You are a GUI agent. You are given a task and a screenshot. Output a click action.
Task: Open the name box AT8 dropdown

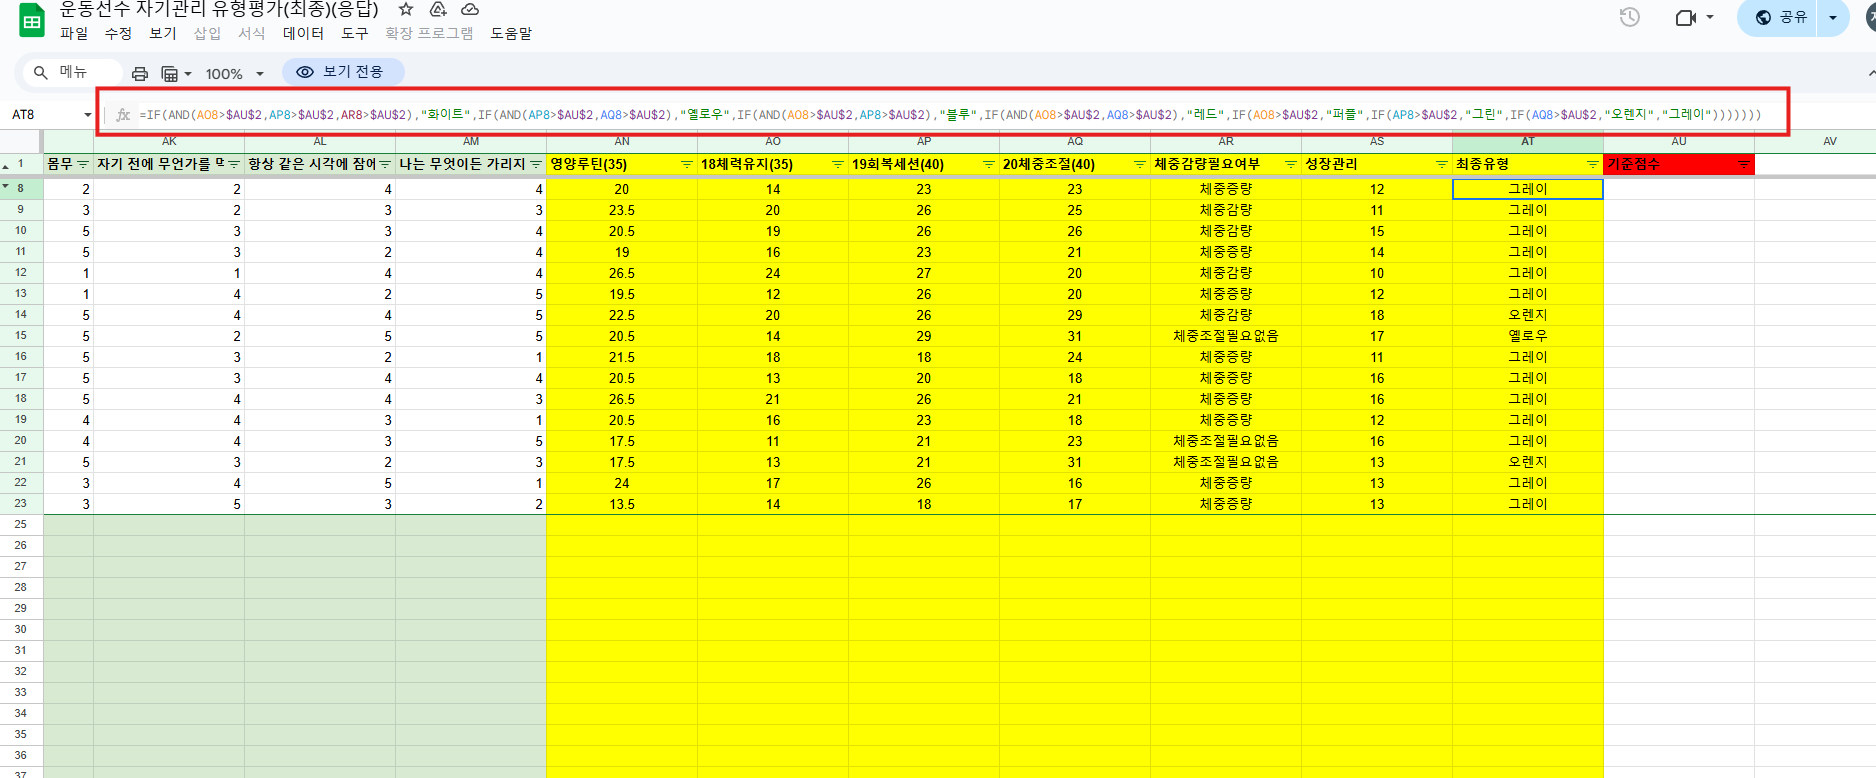pos(87,115)
